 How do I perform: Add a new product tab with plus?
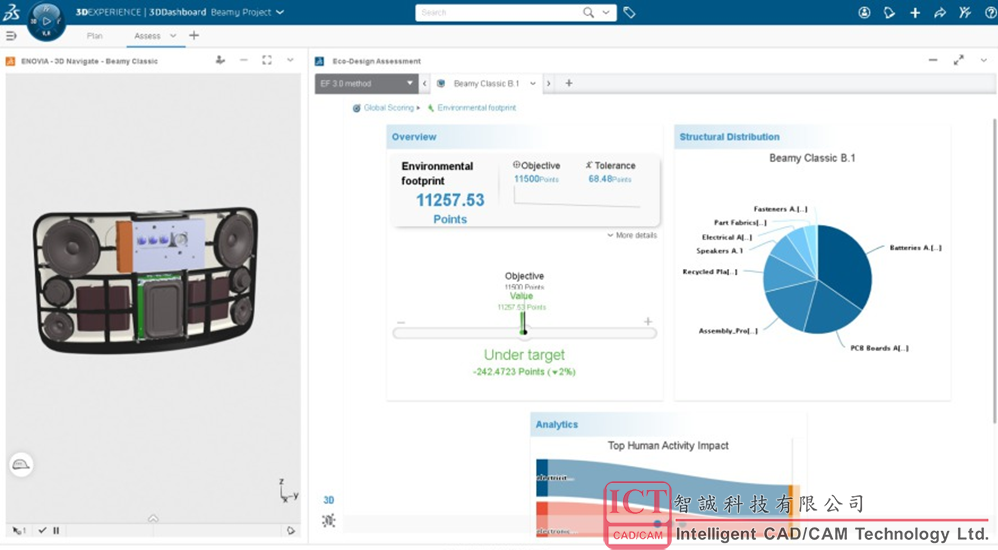coord(569,83)
